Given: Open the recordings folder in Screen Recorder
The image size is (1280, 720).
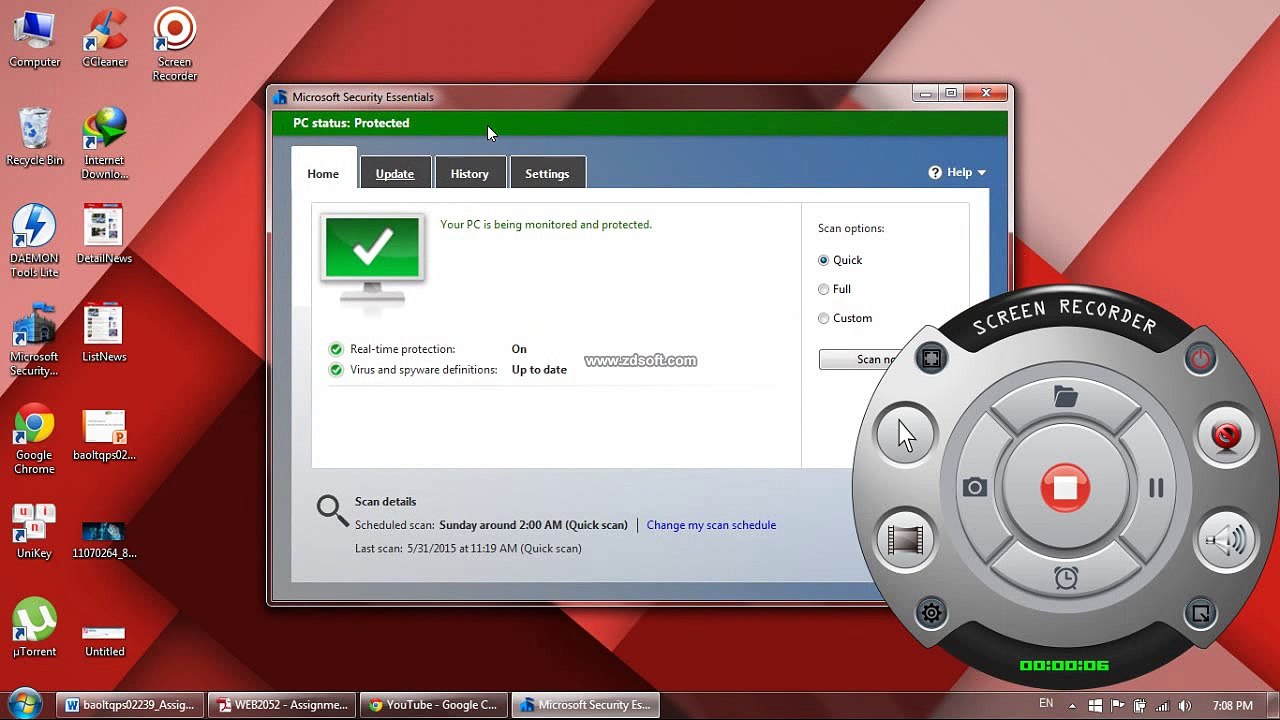Looking at the screenshot, I should click(x=1066, y=398).
